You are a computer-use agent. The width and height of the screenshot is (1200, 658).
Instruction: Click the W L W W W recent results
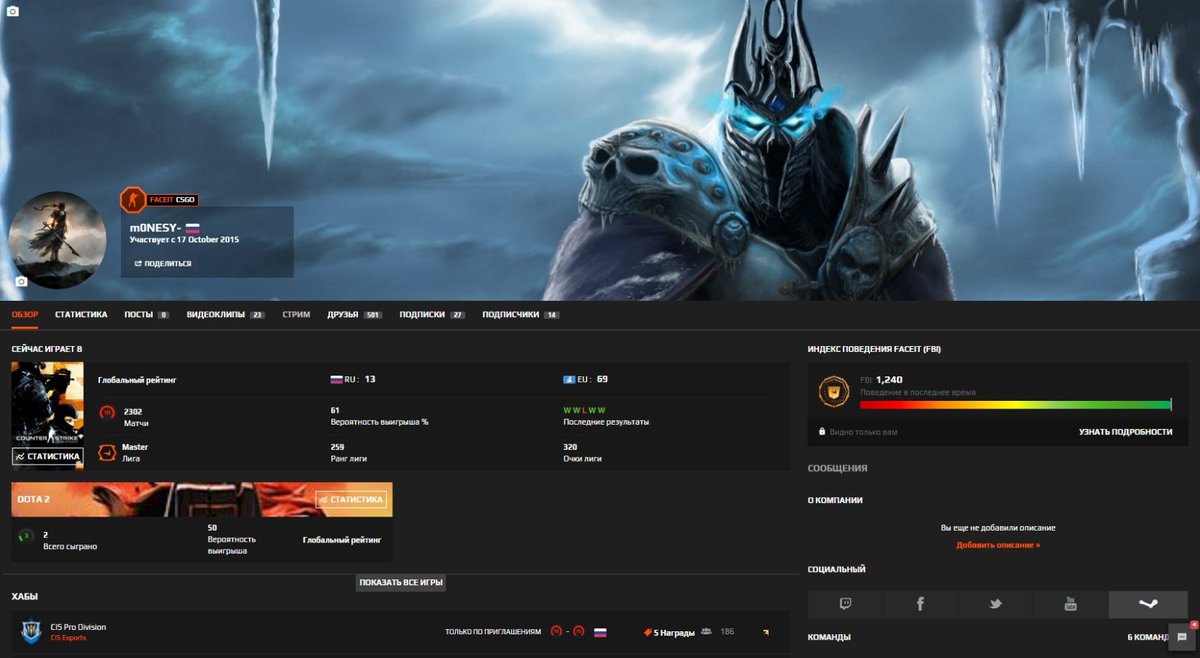point(584,410)
